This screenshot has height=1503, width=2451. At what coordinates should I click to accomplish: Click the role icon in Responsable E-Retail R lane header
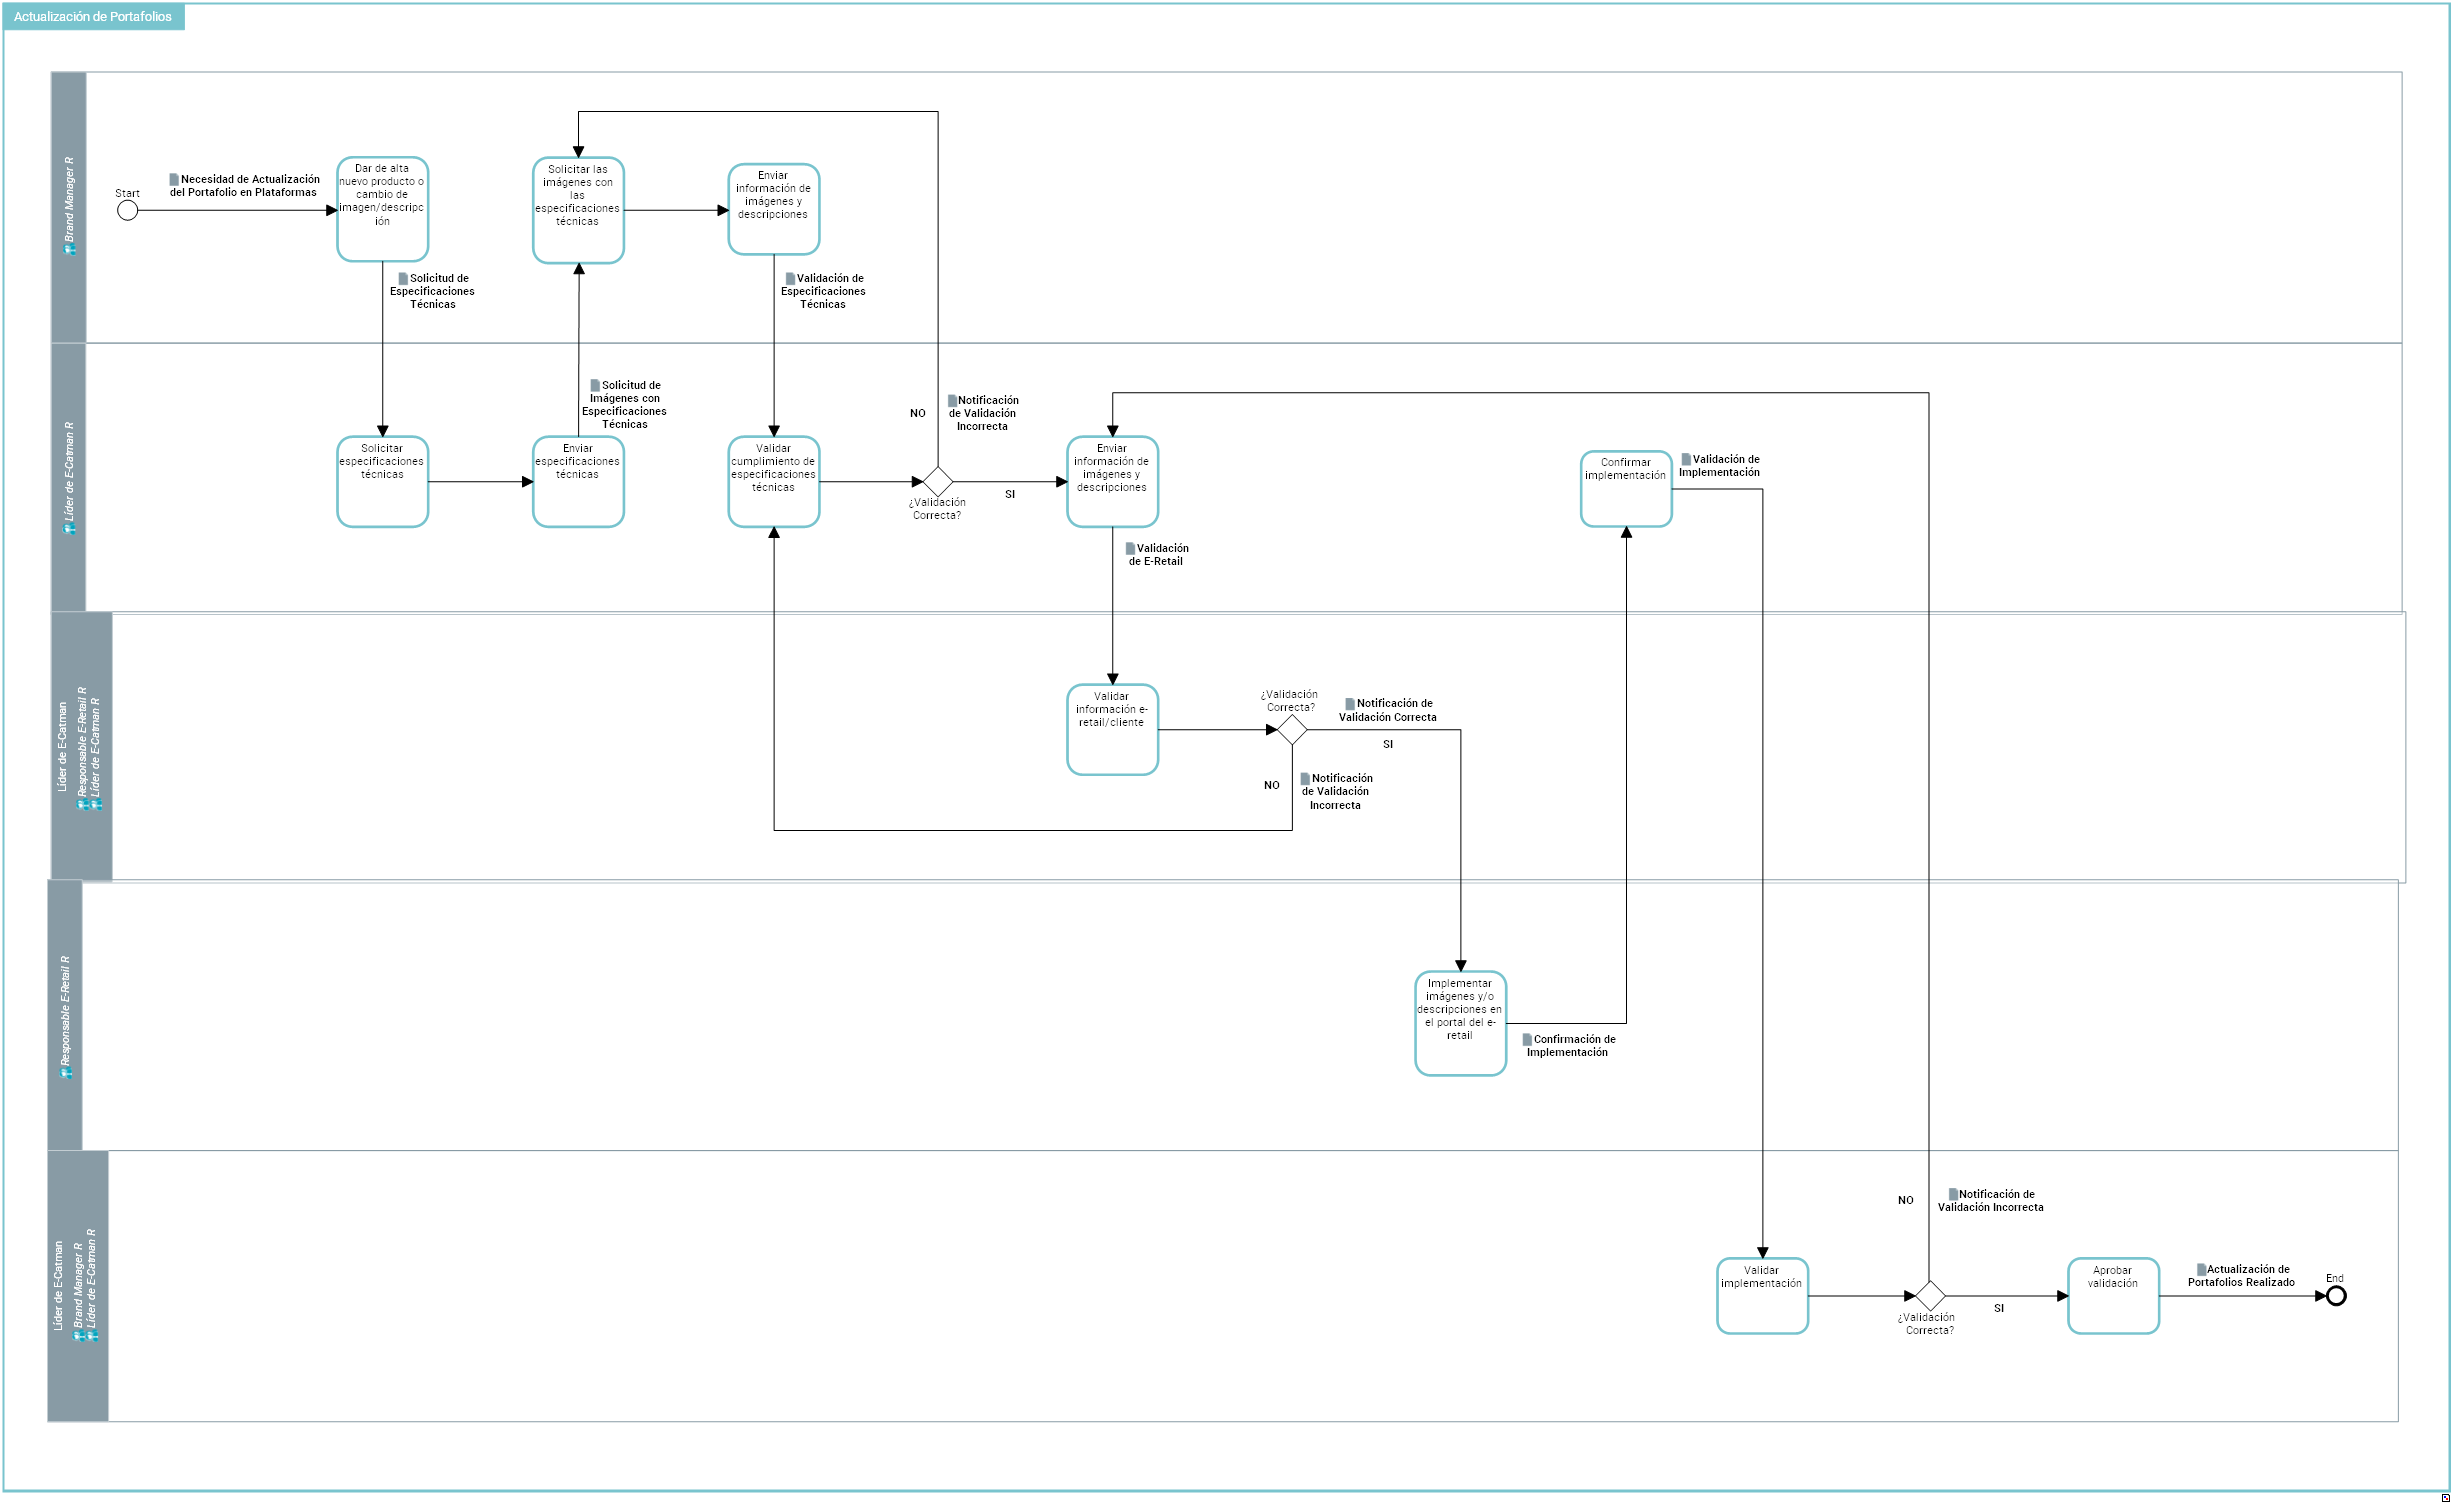[x=66, y=1073]
